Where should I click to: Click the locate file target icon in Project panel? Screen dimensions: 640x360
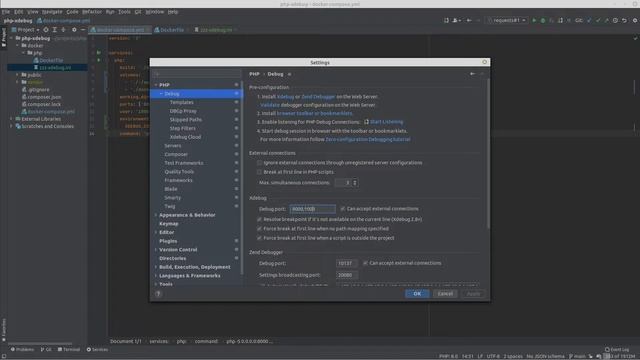46,30
